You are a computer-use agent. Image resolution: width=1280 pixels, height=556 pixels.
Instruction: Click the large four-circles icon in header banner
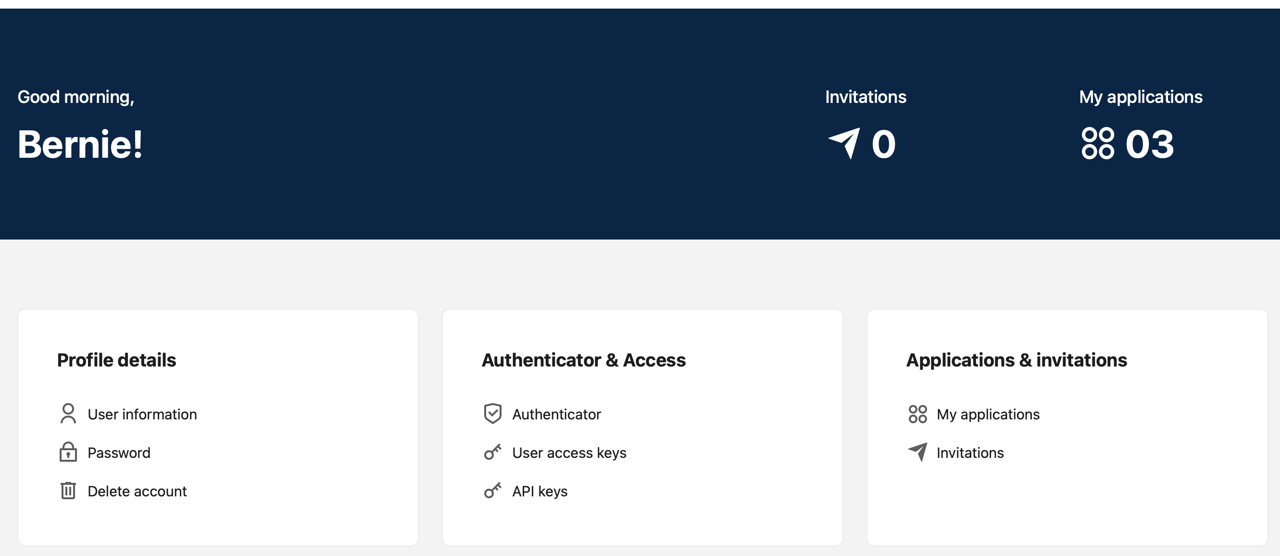1097,143
